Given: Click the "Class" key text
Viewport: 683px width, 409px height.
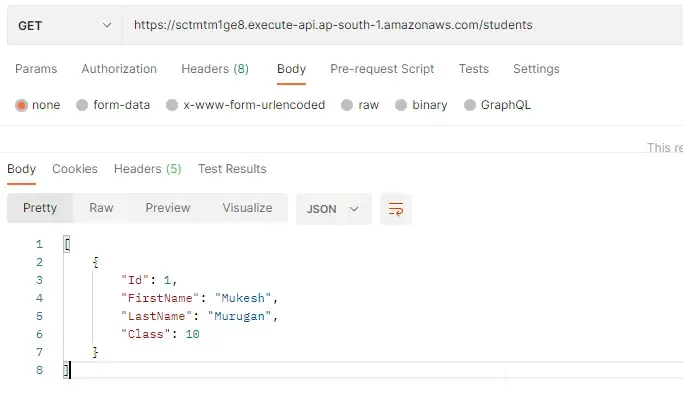Looking at the screenshot, I should tap(145, 334).
